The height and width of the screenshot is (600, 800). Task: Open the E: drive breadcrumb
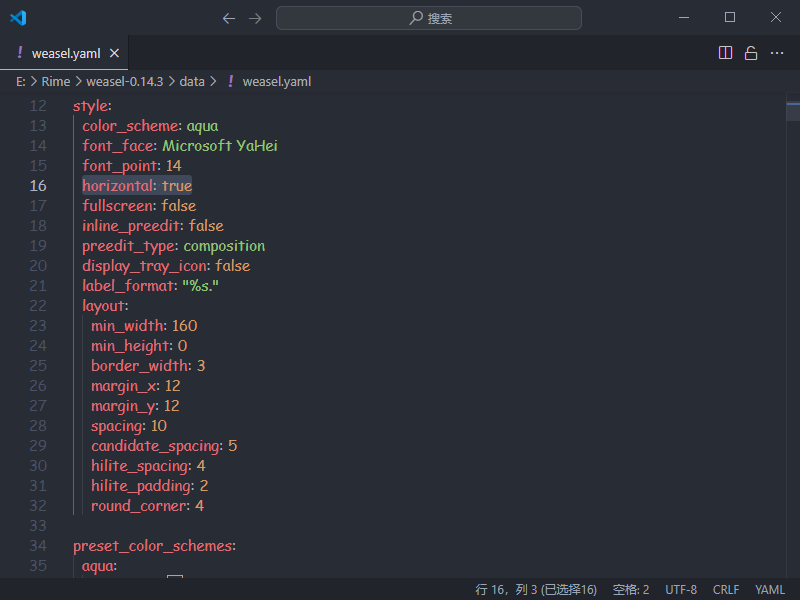tap(21, 81)
